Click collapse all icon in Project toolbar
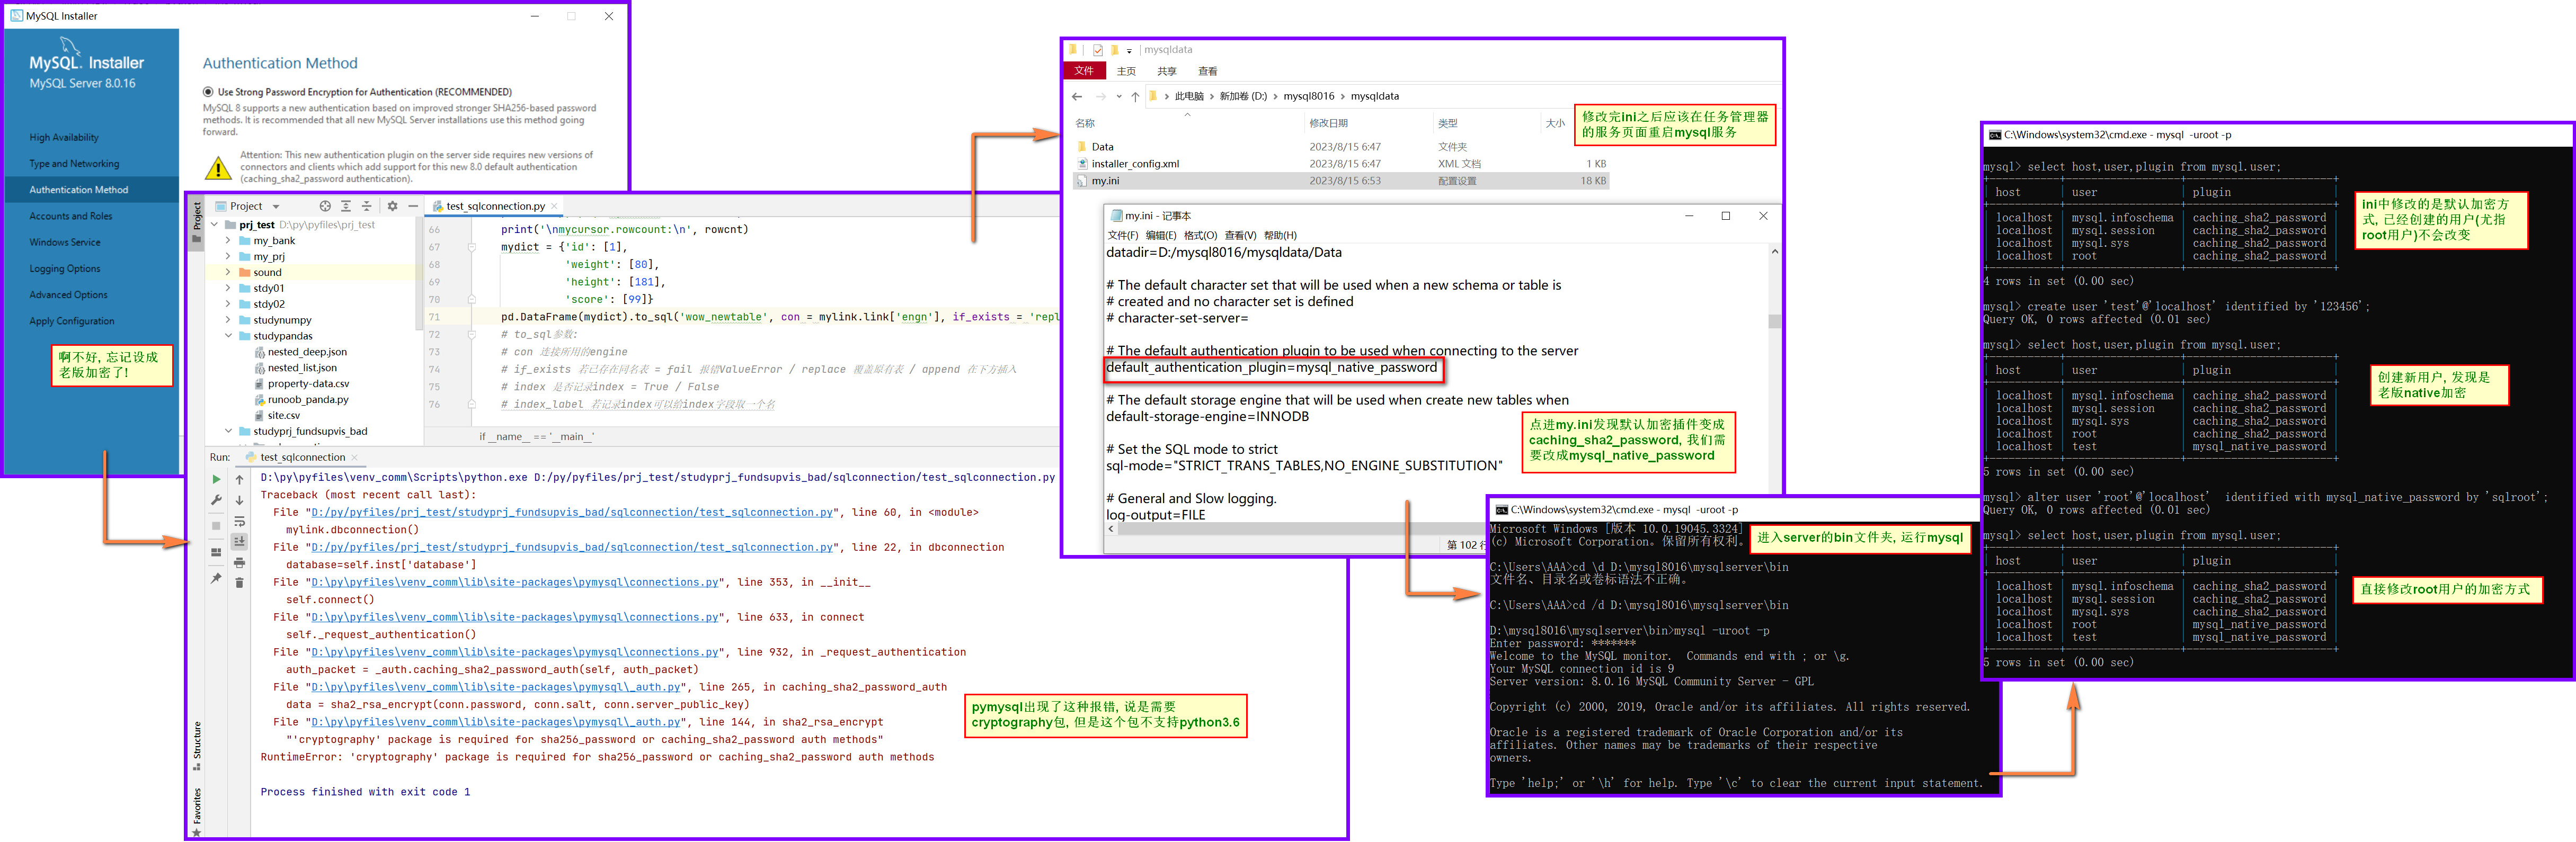The width and height of the screenshot is (2576, 842). click(366, 206)
